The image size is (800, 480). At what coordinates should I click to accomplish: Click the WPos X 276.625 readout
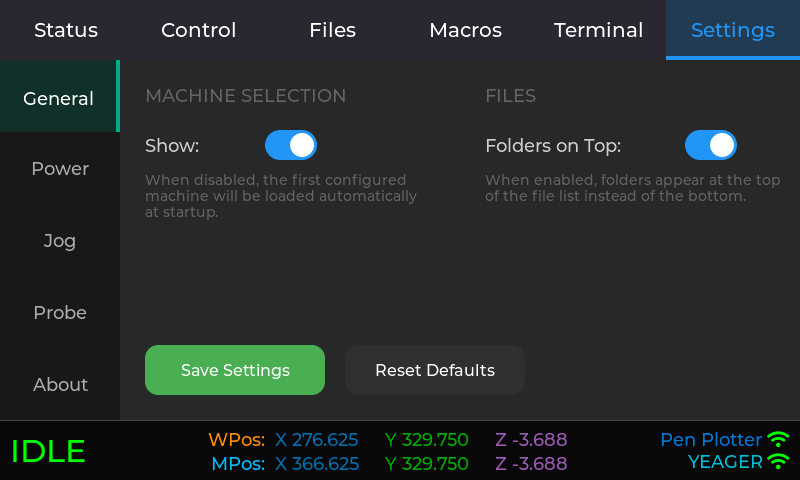[x=316, y=440]
